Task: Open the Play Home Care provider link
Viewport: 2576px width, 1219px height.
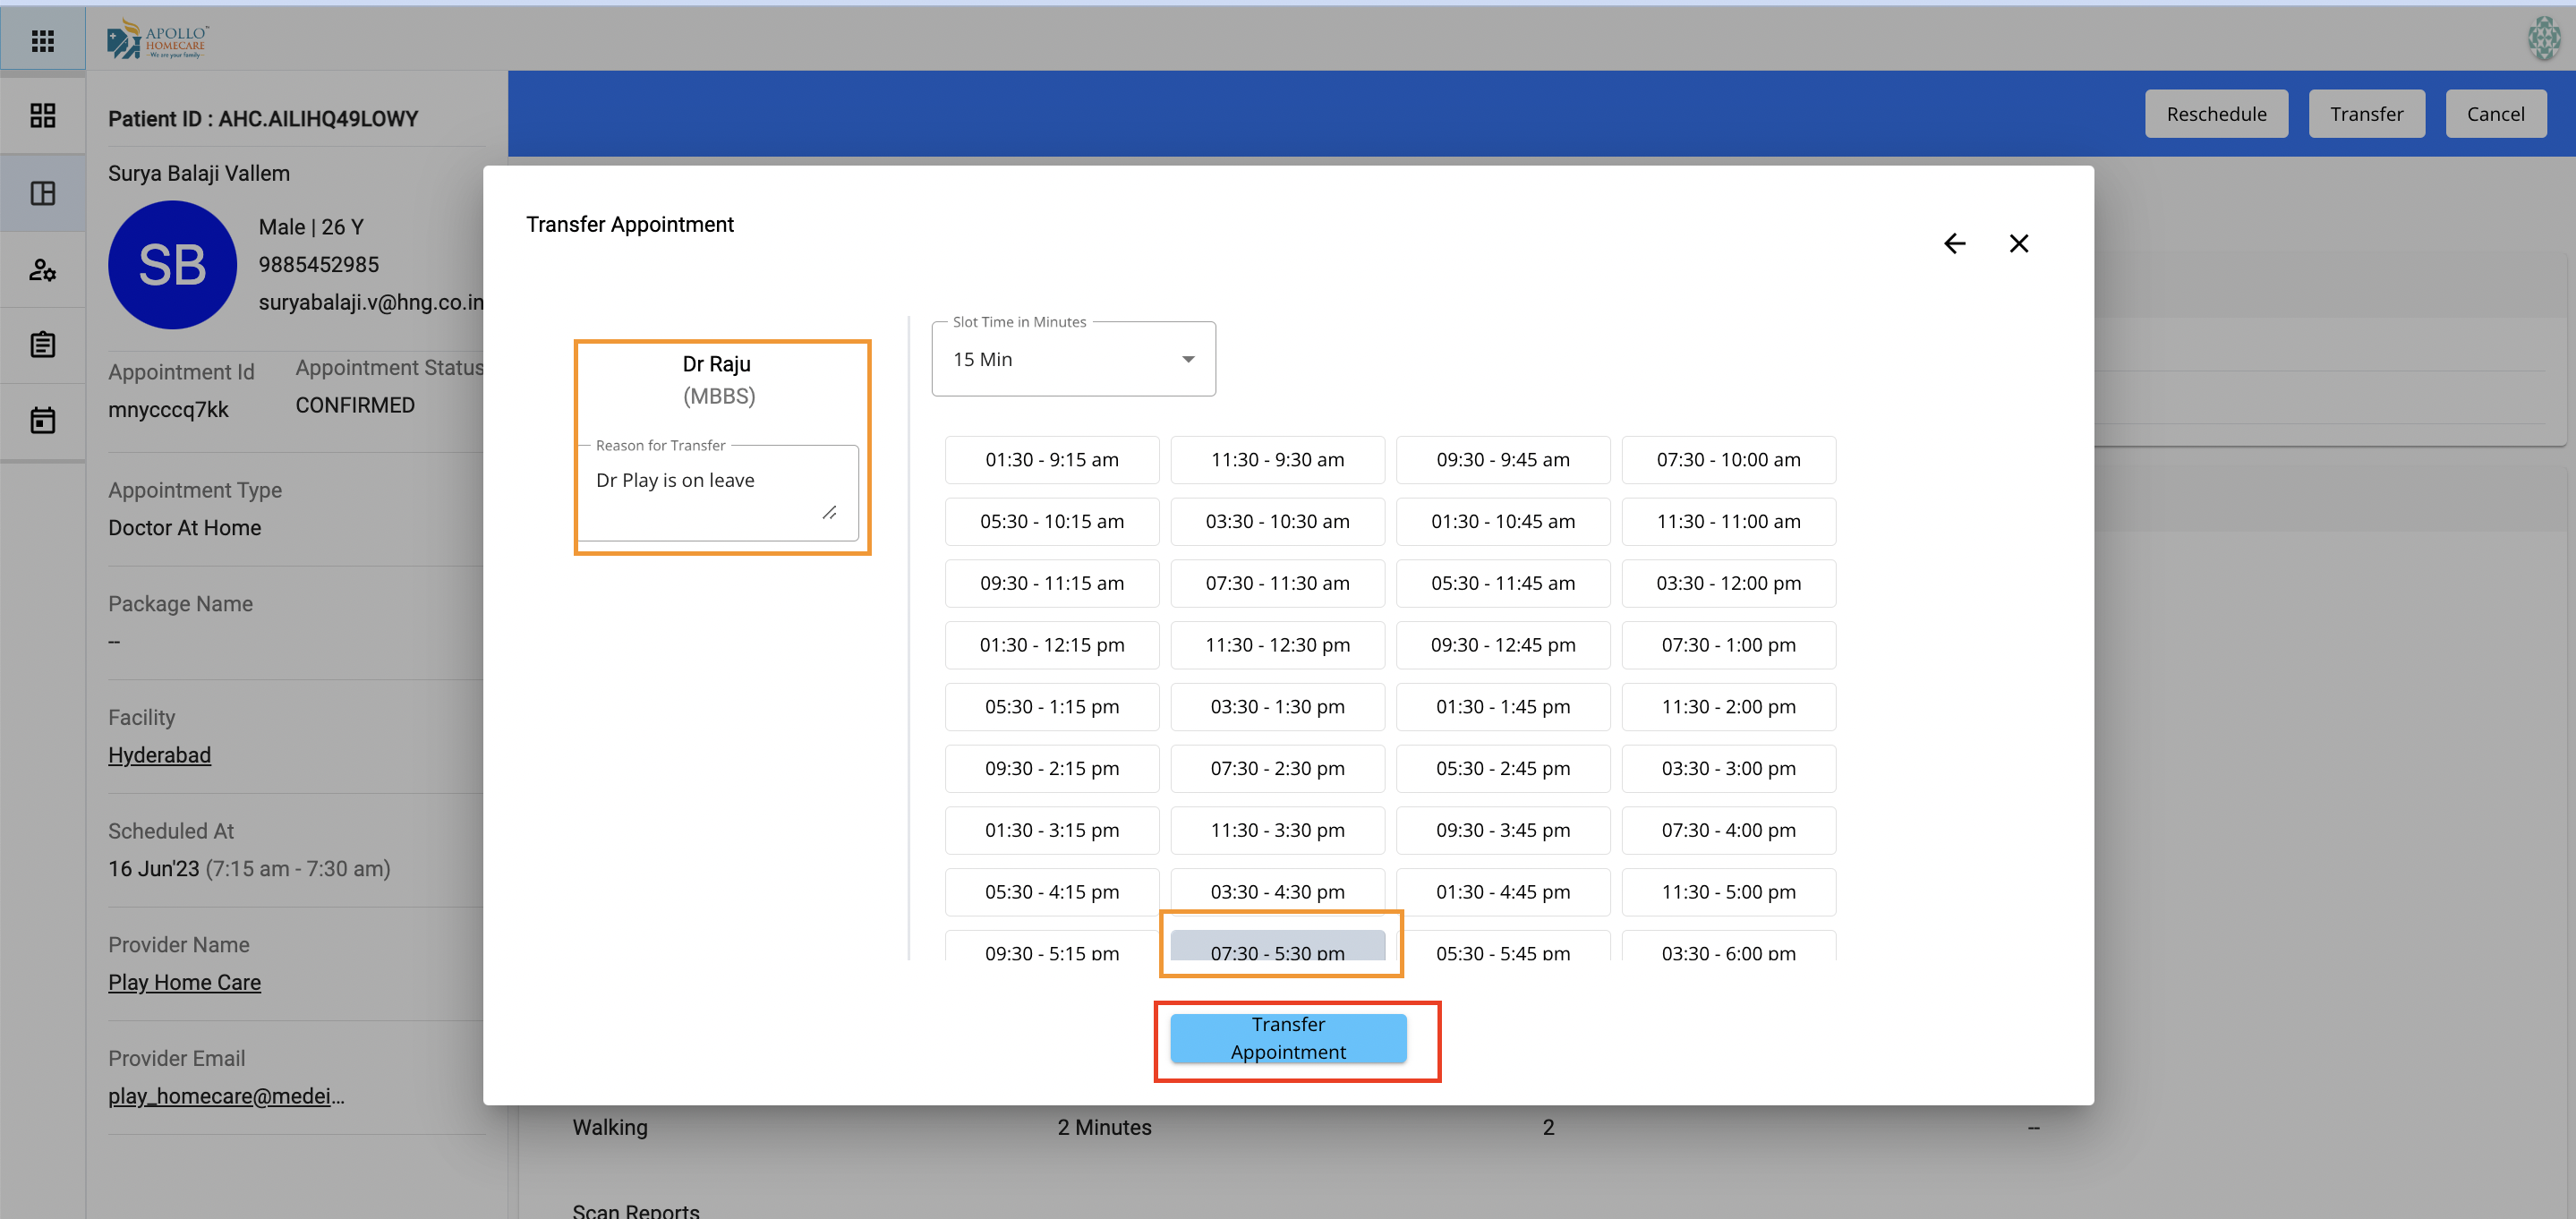Action: (184, 982)
